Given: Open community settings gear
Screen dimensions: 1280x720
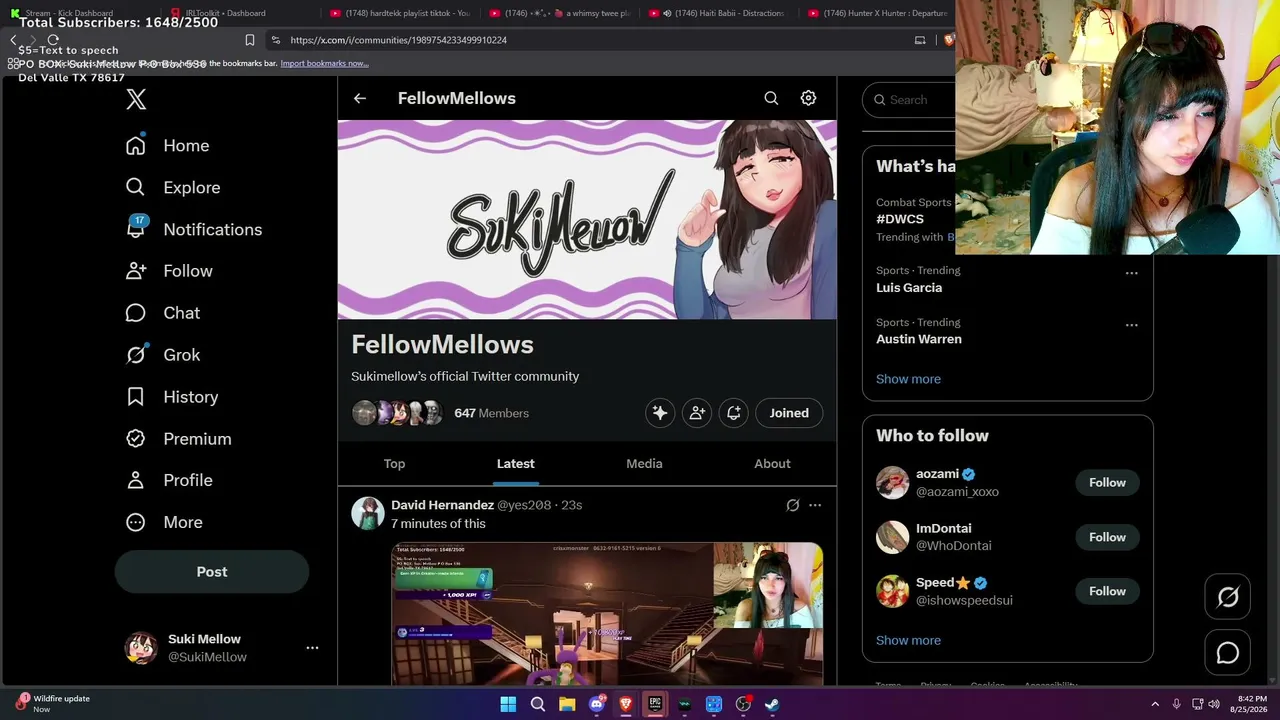Looking at the screenshot, I should click(x=808, y=98).
